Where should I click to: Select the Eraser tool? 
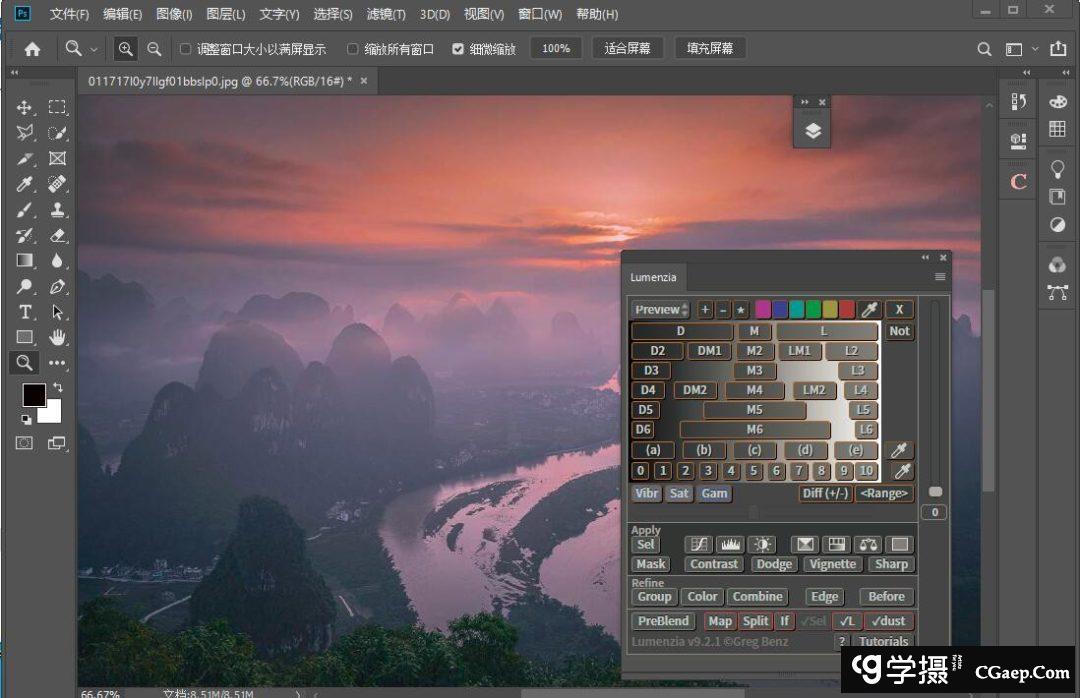[x=57, y=235]
